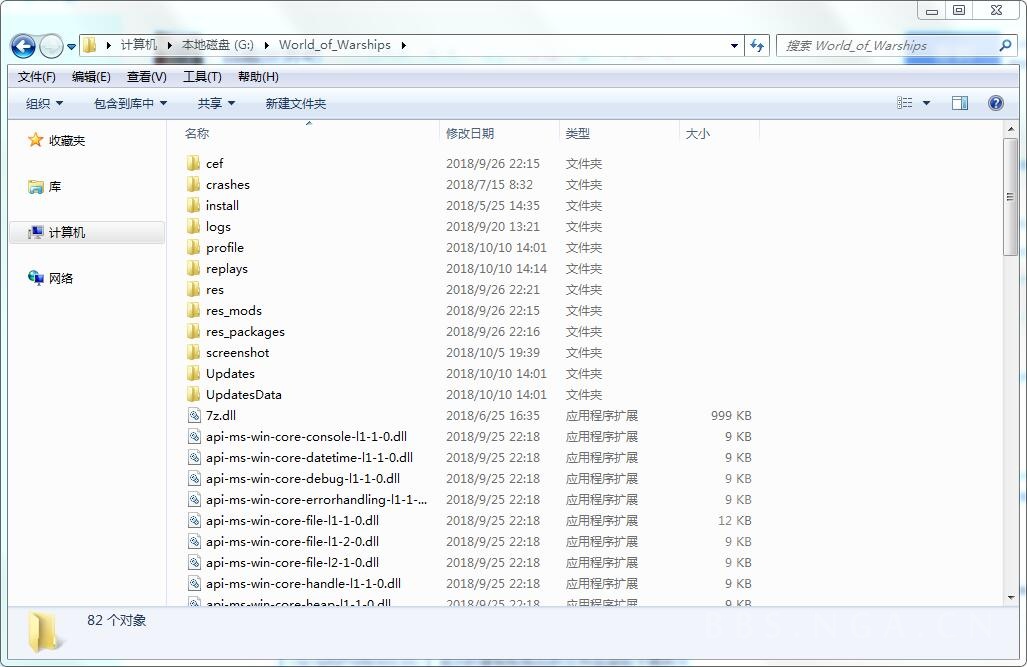Expand the 组织 organize dropdown
Screen dimensions: 1027x667
pos(44,103)
